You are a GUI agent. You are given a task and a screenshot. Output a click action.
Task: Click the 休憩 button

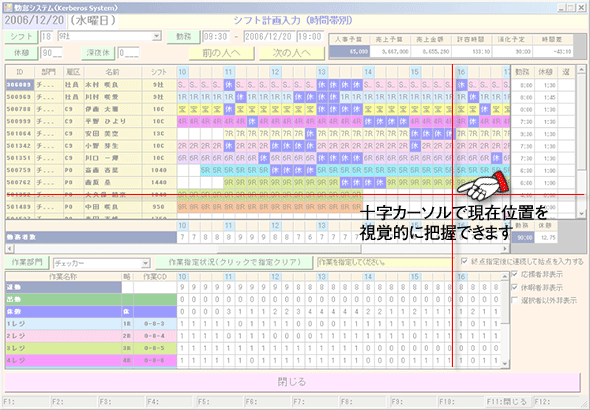(21, 53)
